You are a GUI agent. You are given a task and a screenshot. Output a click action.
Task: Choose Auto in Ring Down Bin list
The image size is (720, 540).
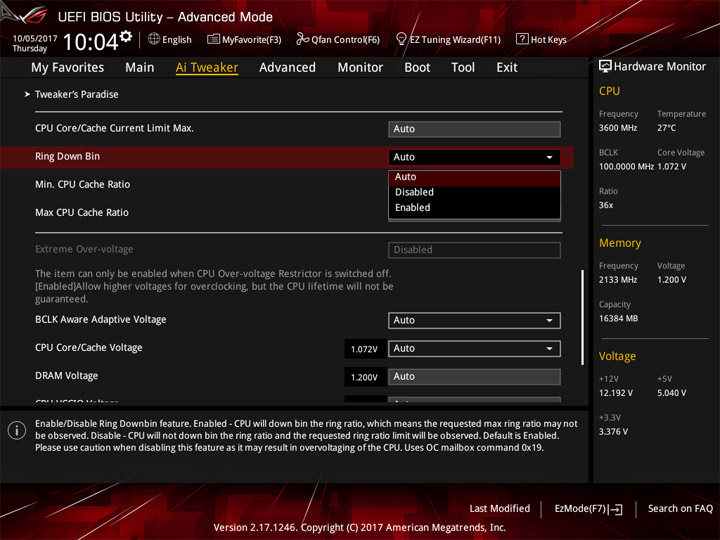[x=474, y=177]
